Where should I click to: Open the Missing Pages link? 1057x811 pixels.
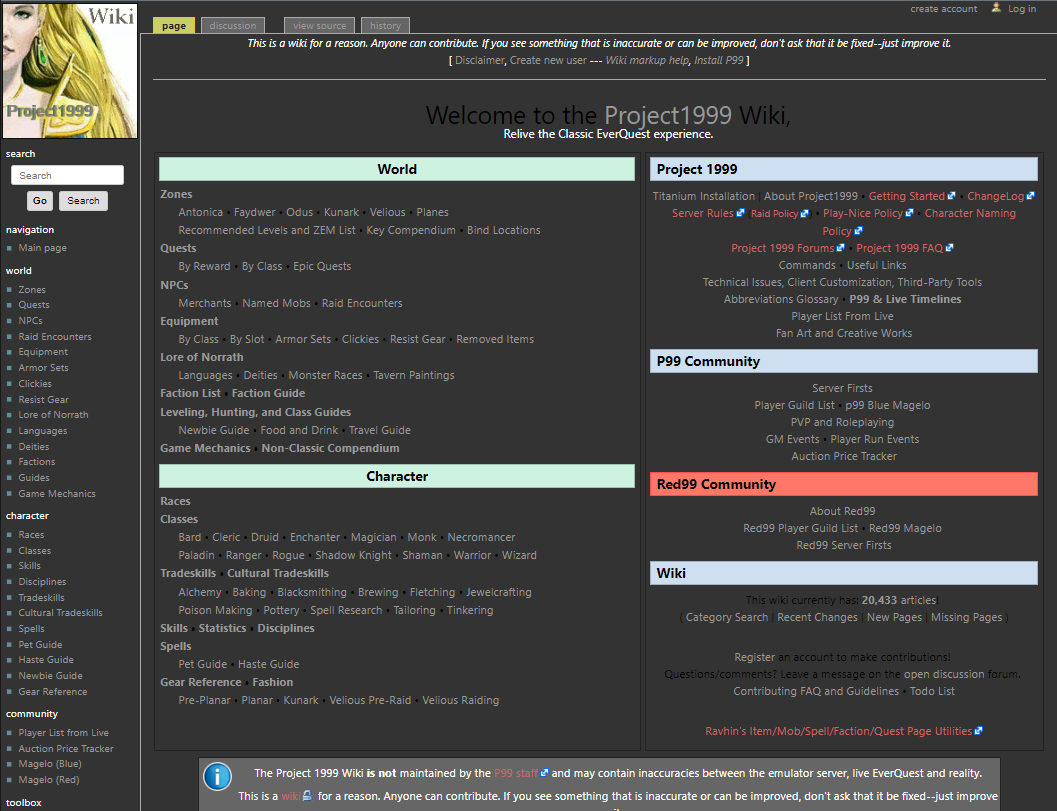[966, 617]
